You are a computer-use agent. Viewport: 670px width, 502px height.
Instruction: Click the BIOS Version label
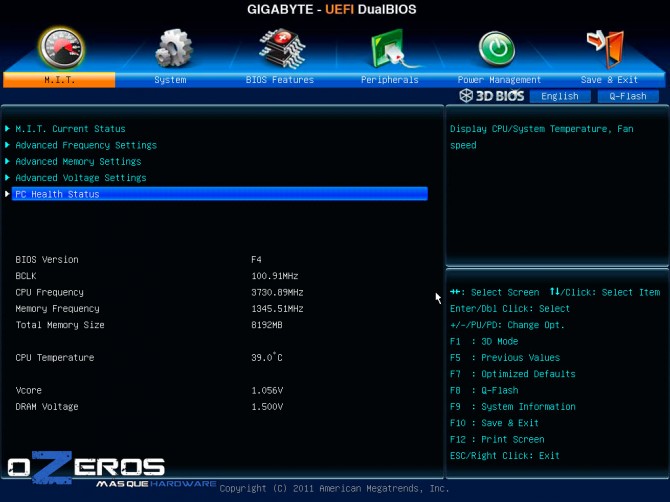point(47,259)
